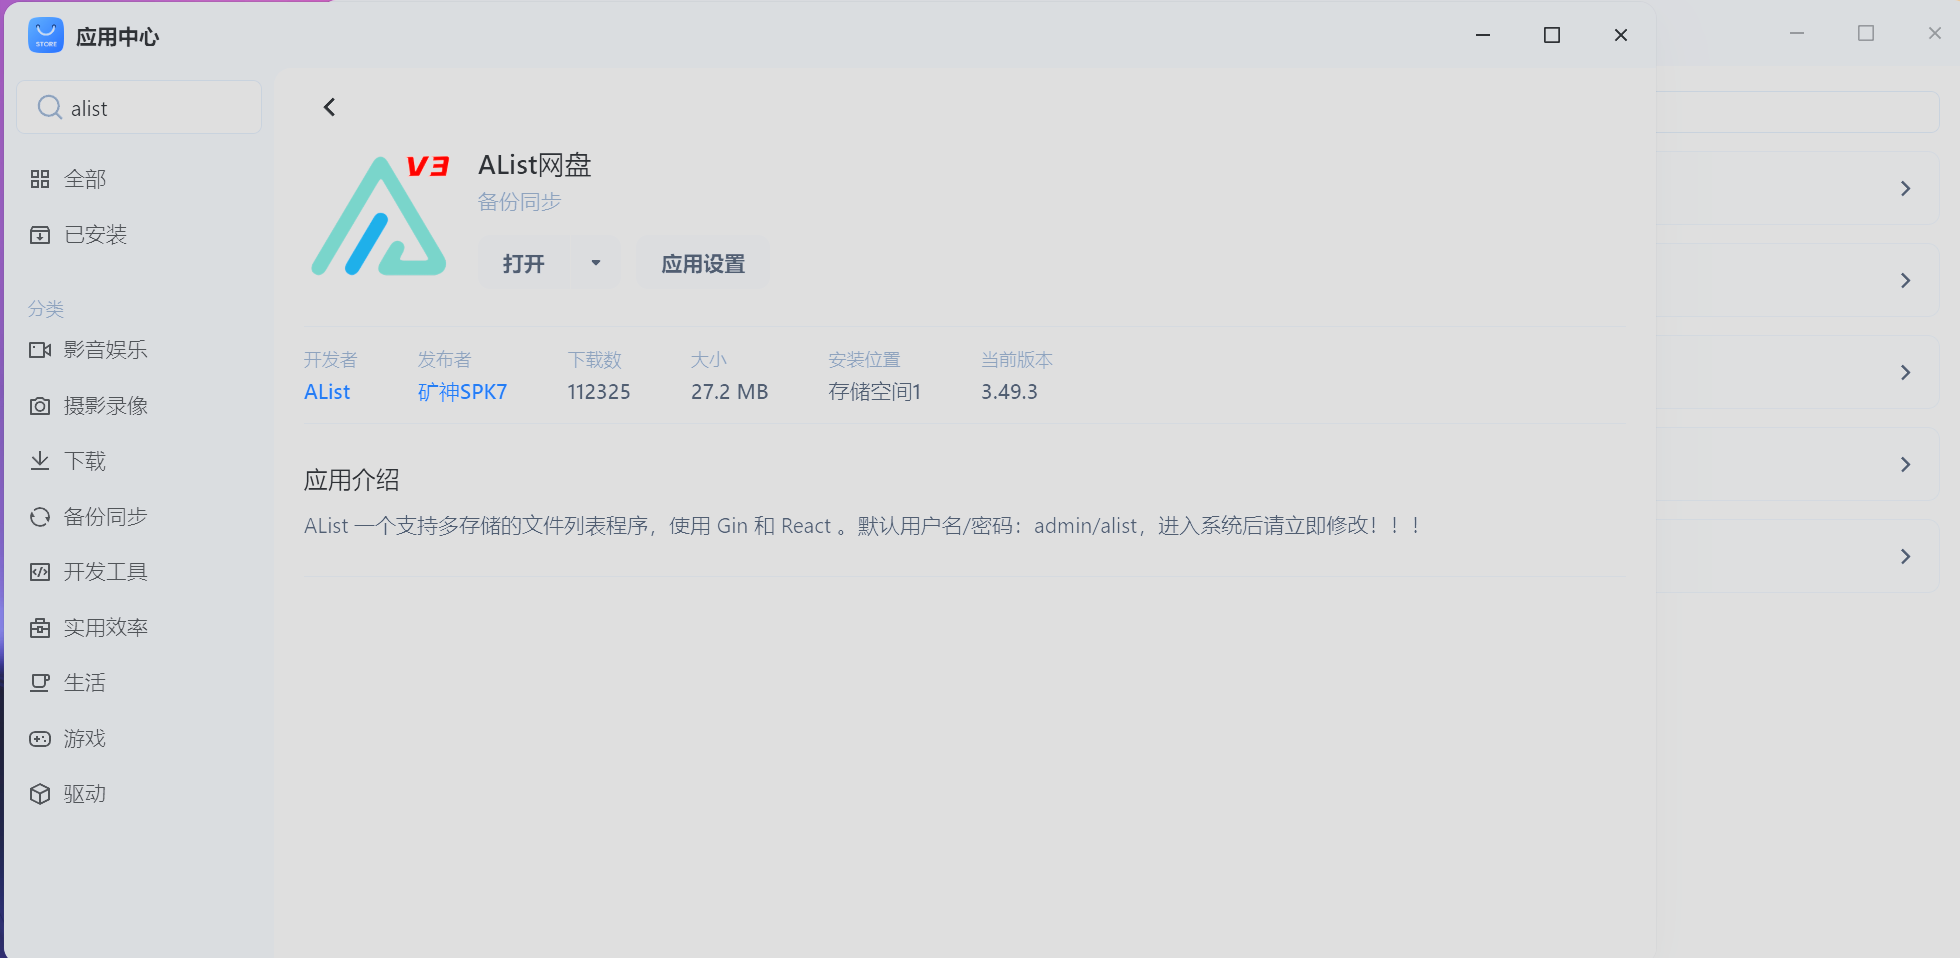The image size is (1960, 958).
Task: Click the 生活 cup icon
Action: (40, 683)
